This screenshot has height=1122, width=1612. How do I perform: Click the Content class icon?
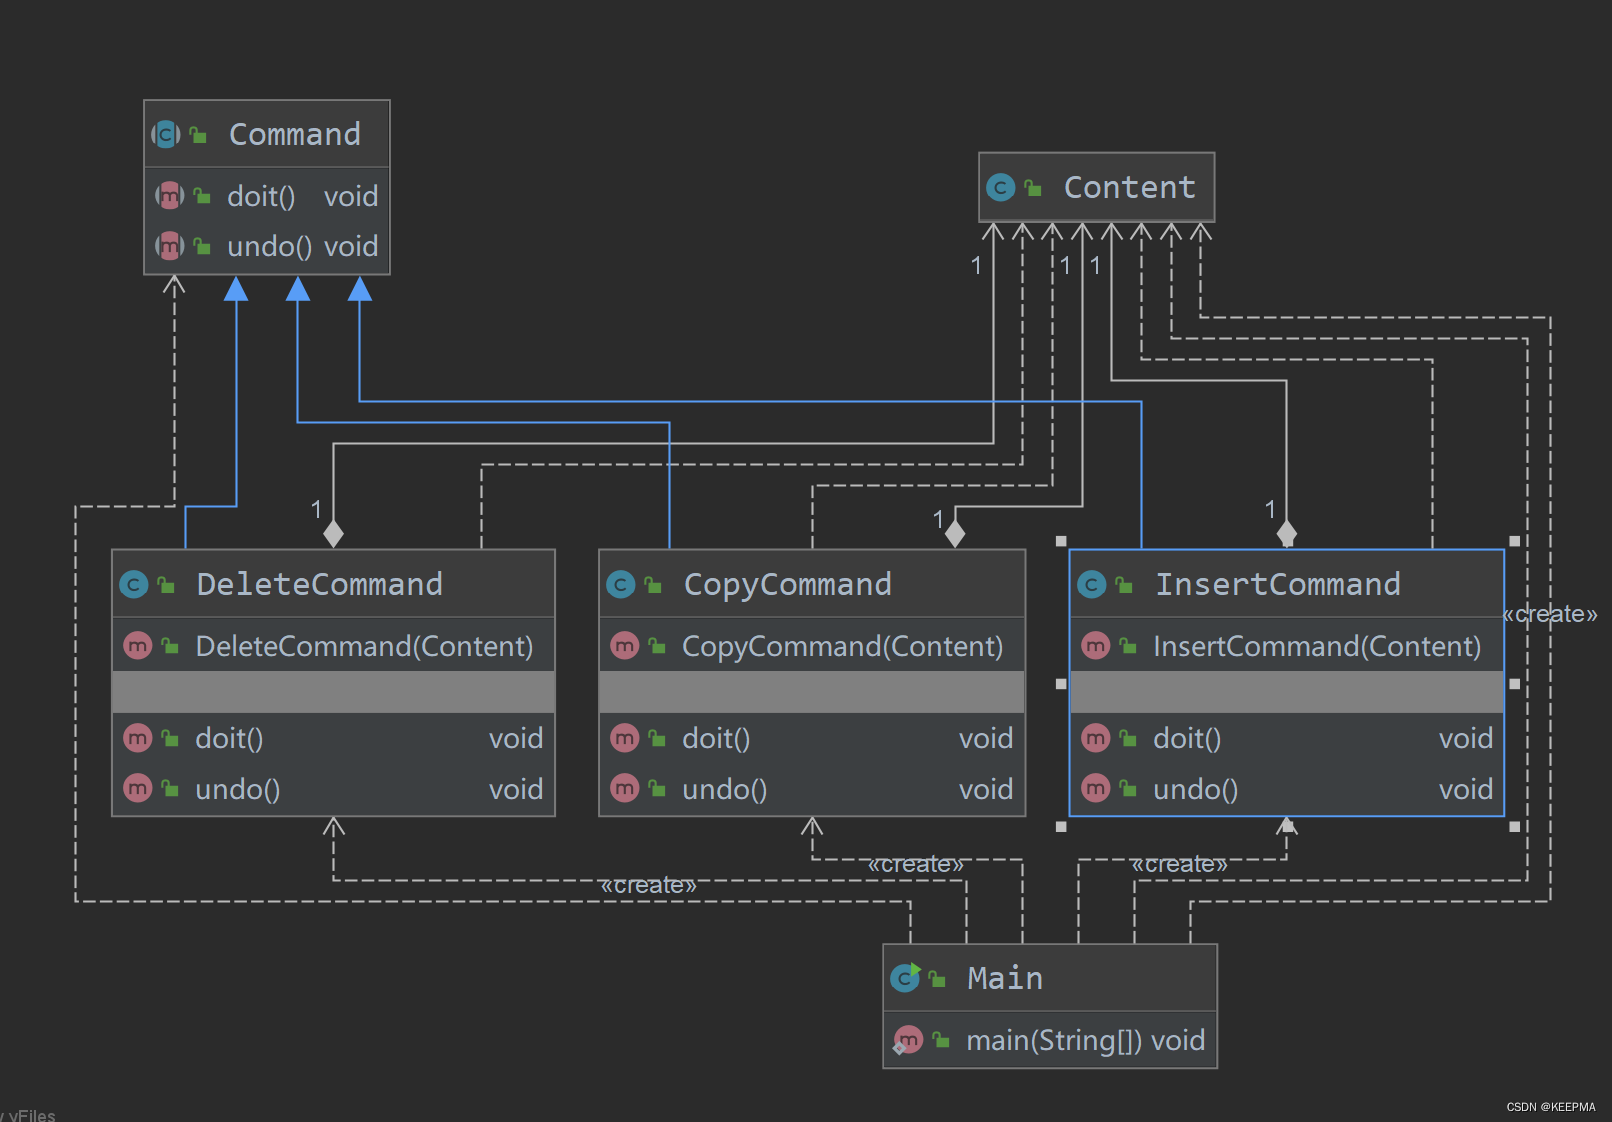[x=1000, y=187]
